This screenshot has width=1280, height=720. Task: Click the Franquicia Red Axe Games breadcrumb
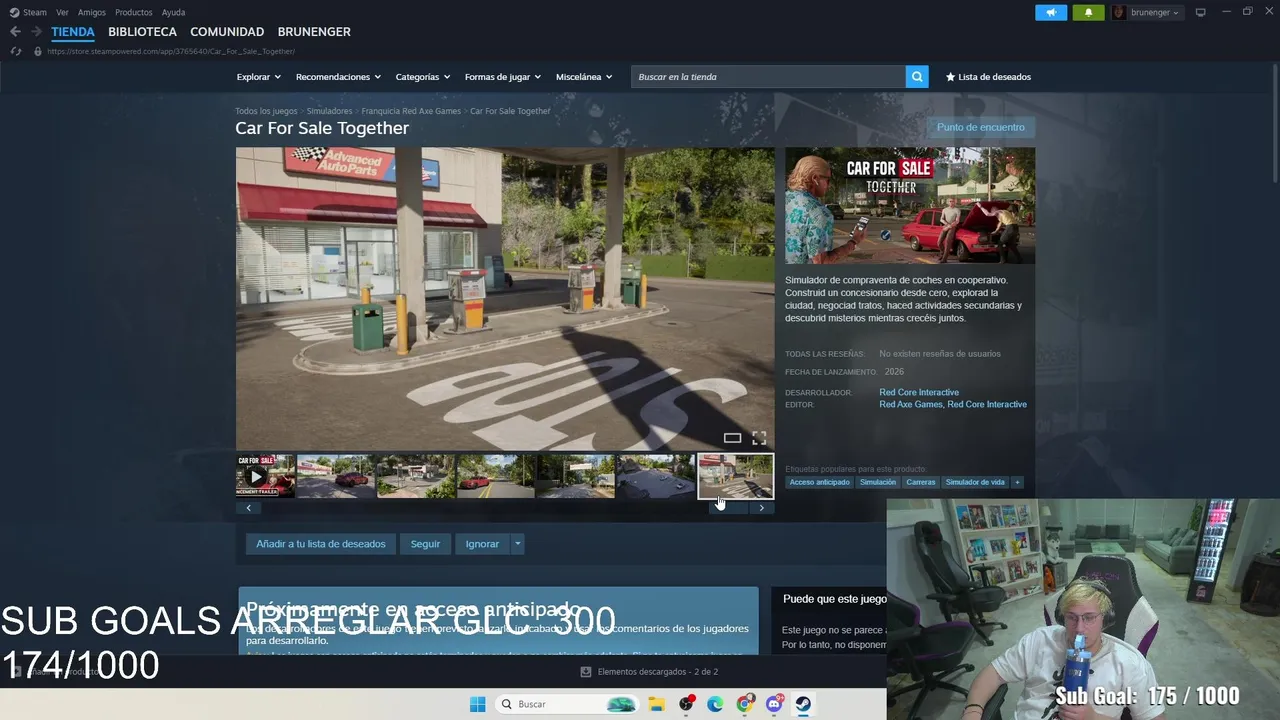(411, 111)
